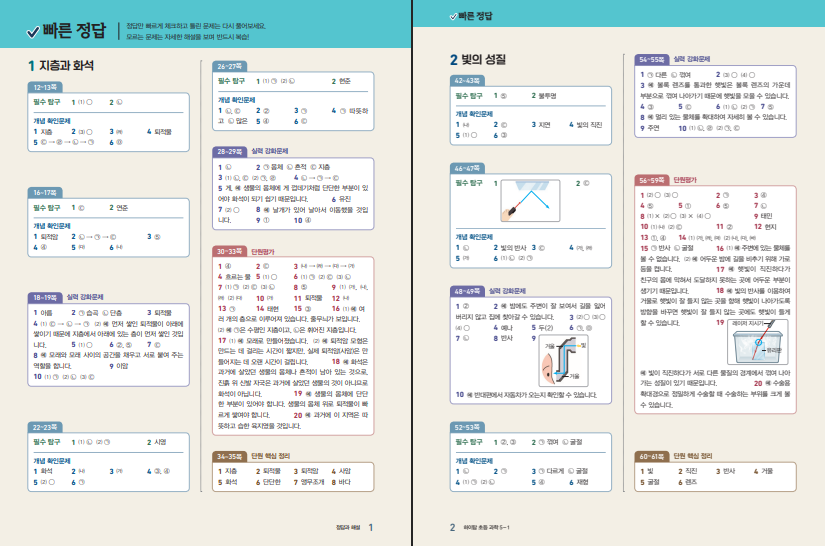The image size is (825, 546).
Task: Select the 12~13쪽 page tab
Action: click(x=47, y=87)
